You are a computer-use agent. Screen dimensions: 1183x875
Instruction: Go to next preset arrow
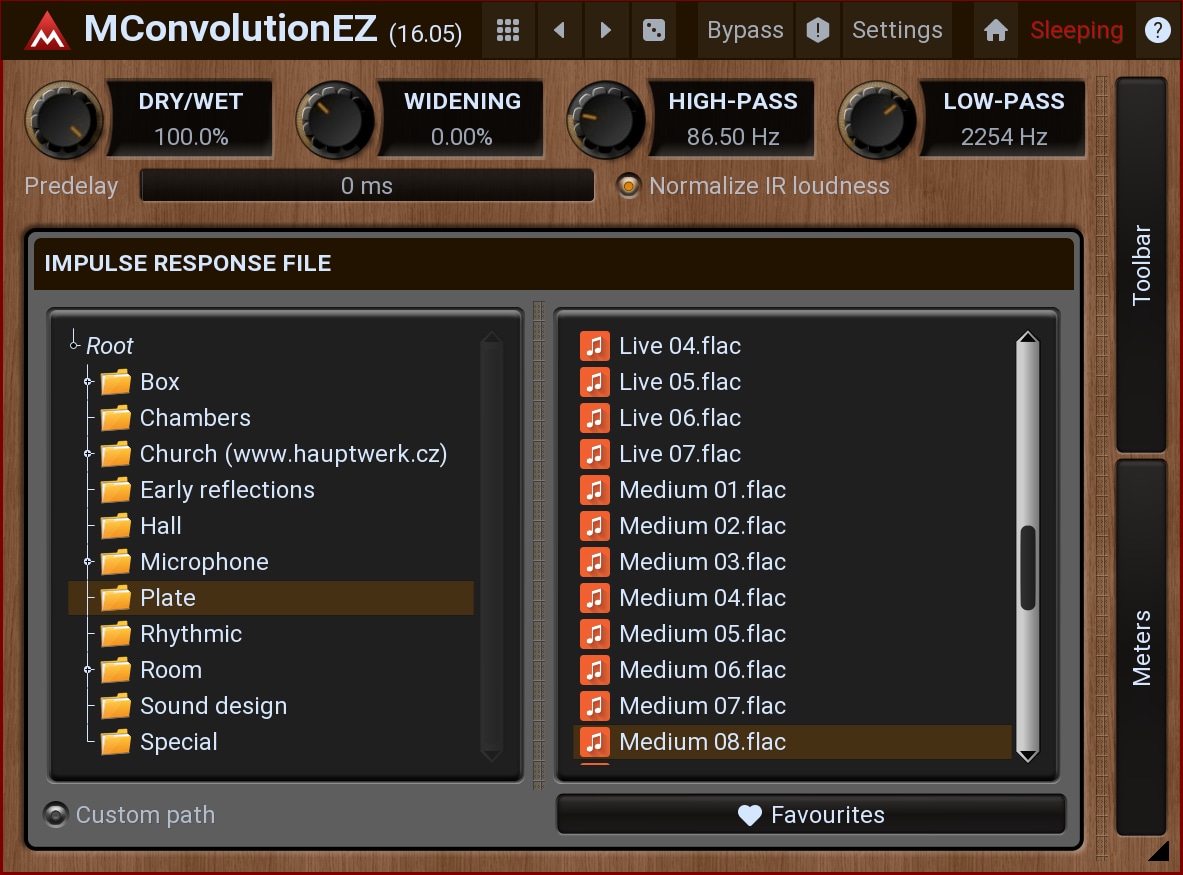[x=605, y=30]
